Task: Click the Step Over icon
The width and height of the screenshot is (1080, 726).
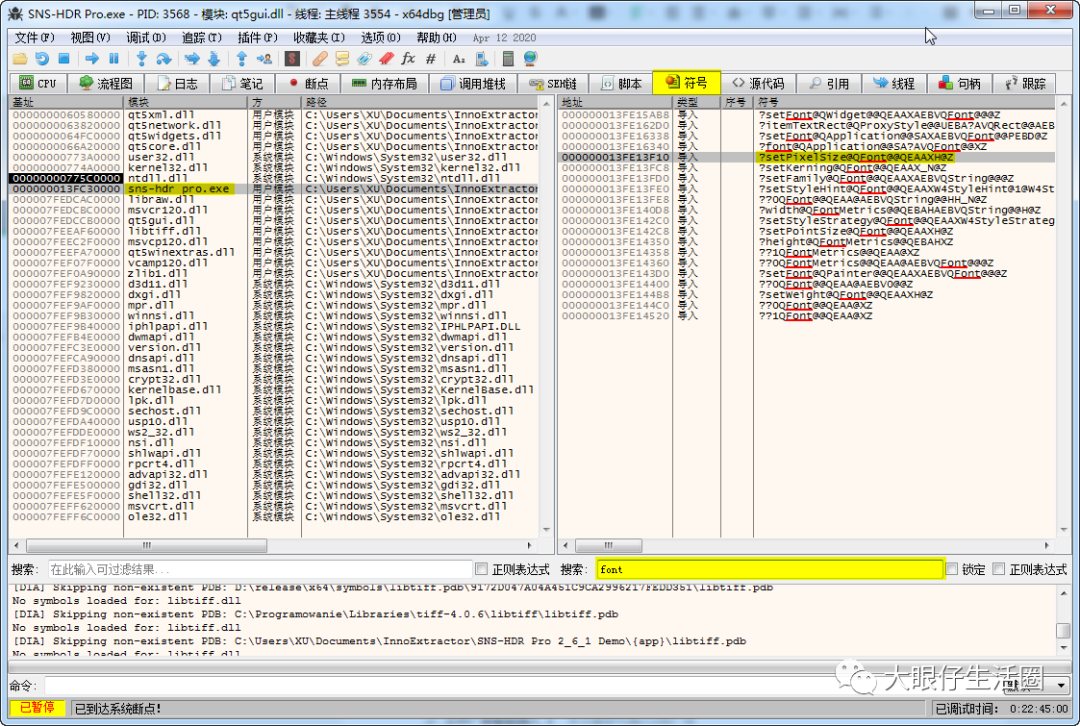Action: point(163,59)
